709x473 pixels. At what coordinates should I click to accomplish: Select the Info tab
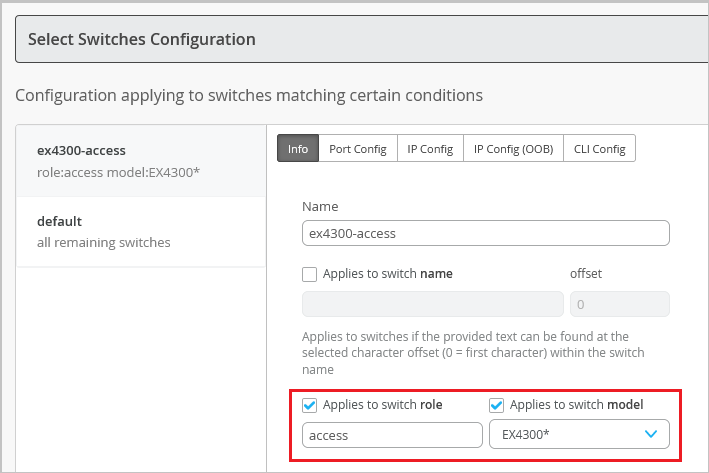point(298,149)
